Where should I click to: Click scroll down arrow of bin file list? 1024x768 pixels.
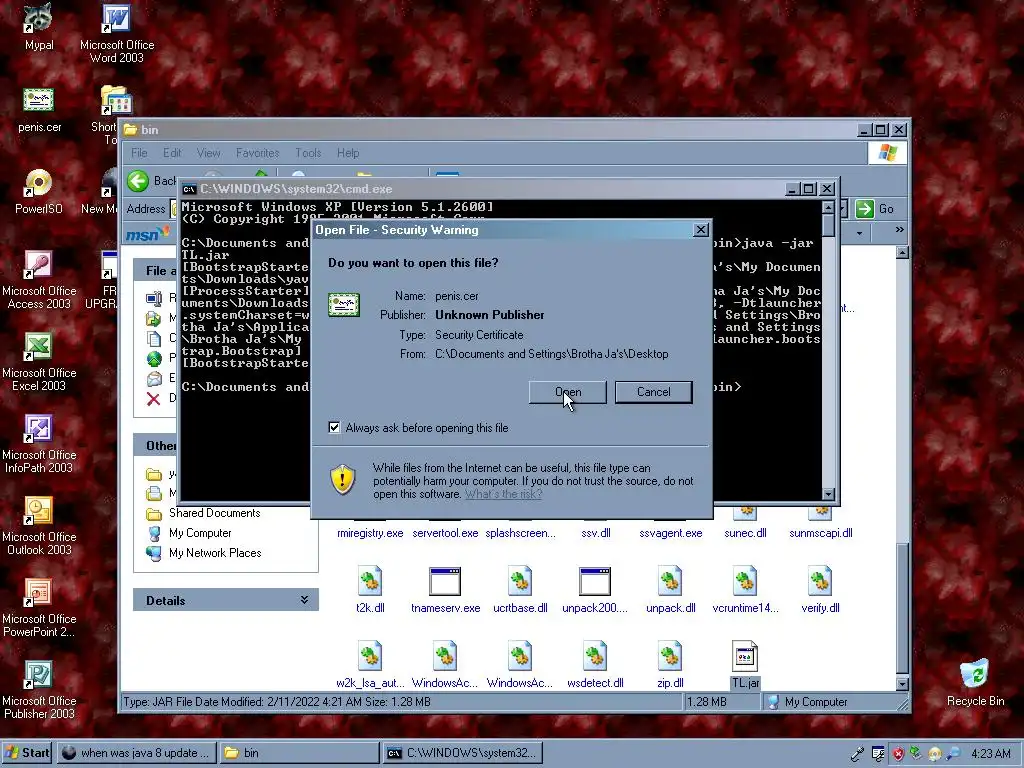click(x=902, y=684)
